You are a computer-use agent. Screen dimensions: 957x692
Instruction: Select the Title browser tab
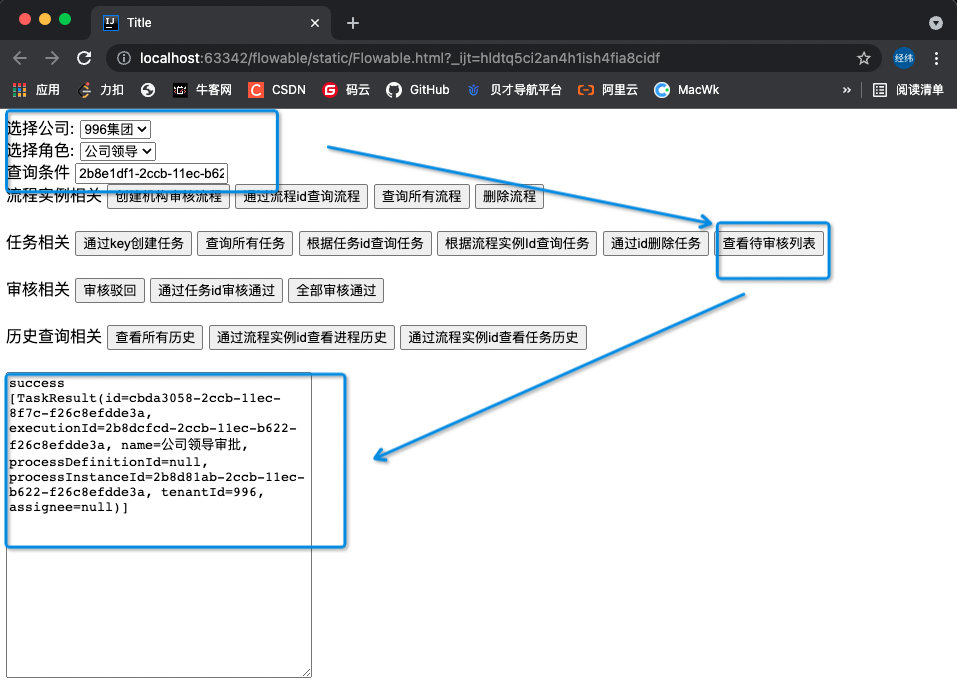(211, 23)
